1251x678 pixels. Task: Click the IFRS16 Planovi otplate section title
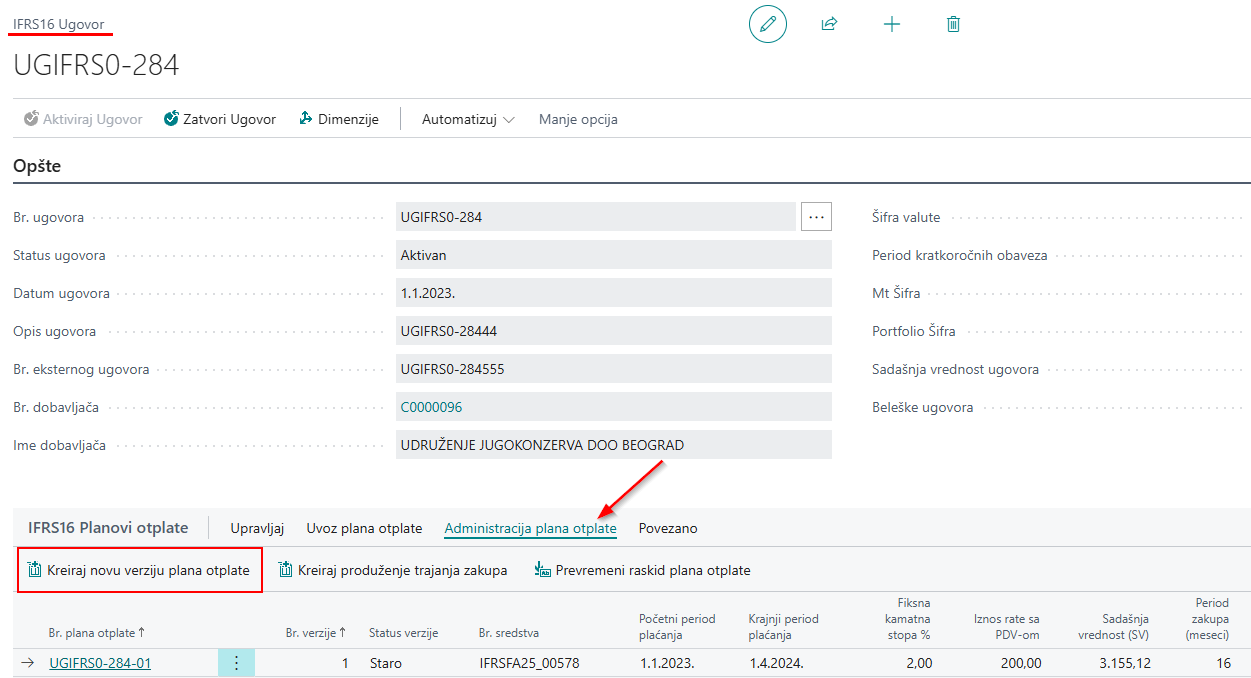[108, 528]
